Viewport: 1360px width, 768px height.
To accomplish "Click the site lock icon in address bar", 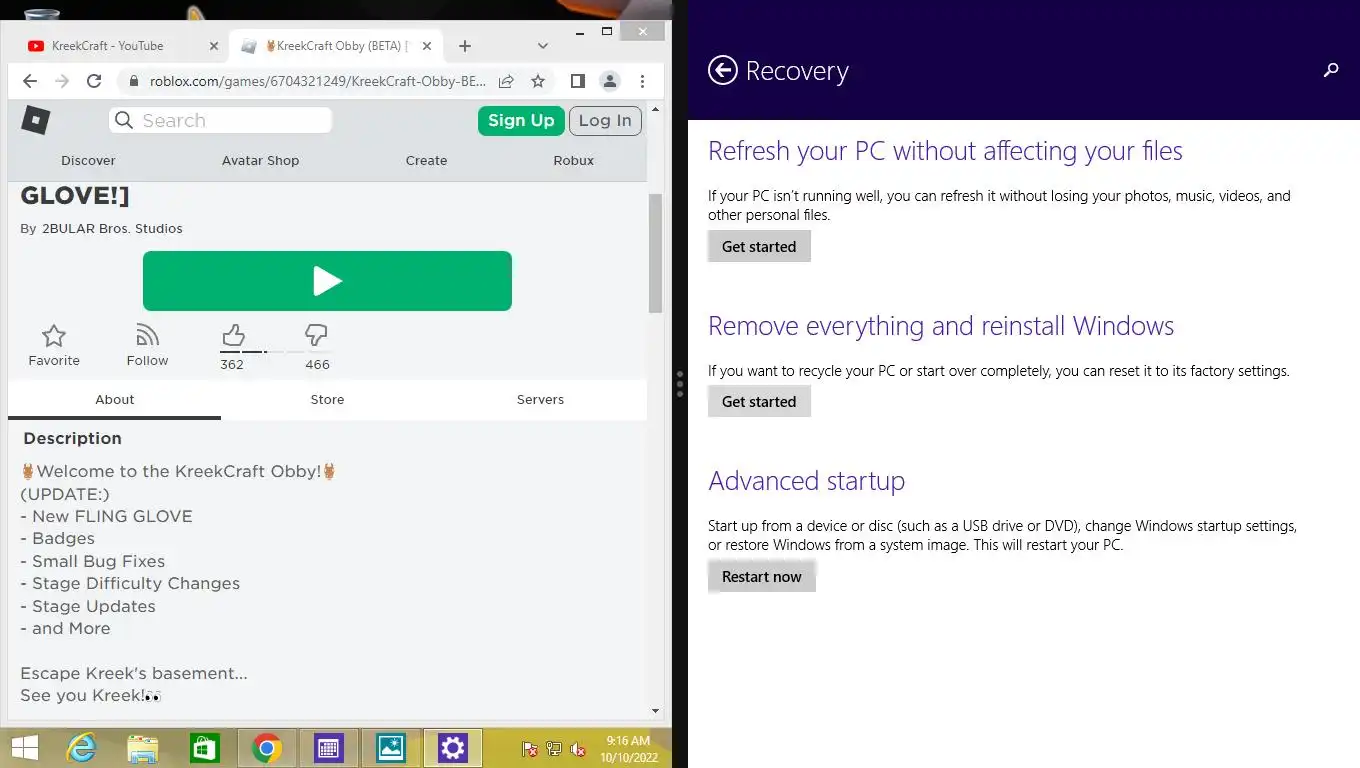I will coord(132,81).
